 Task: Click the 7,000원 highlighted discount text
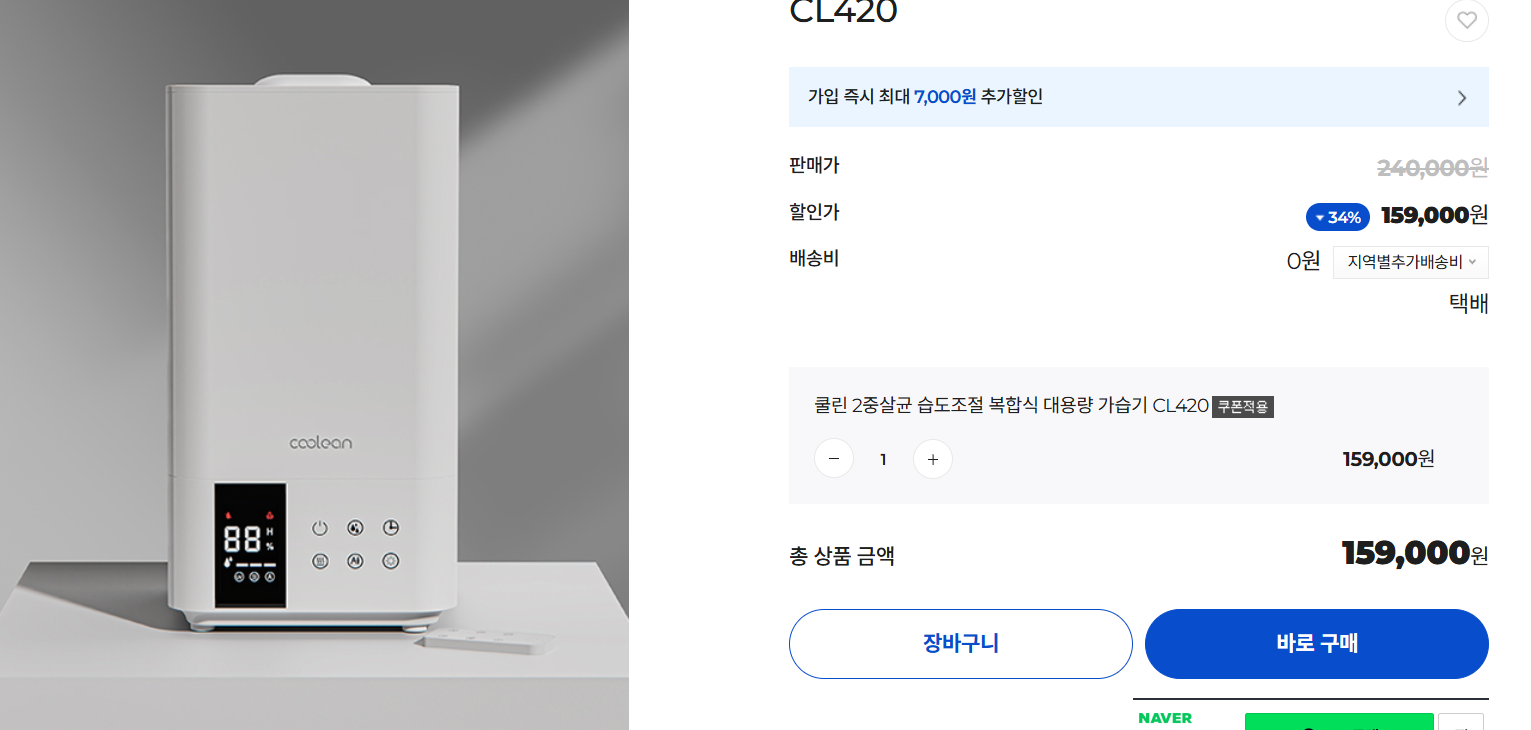(x=945, y=97)
